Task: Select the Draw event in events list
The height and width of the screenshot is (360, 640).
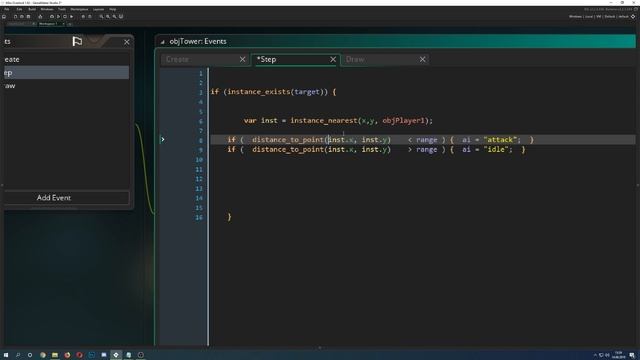Action: [x=67, y=86]
